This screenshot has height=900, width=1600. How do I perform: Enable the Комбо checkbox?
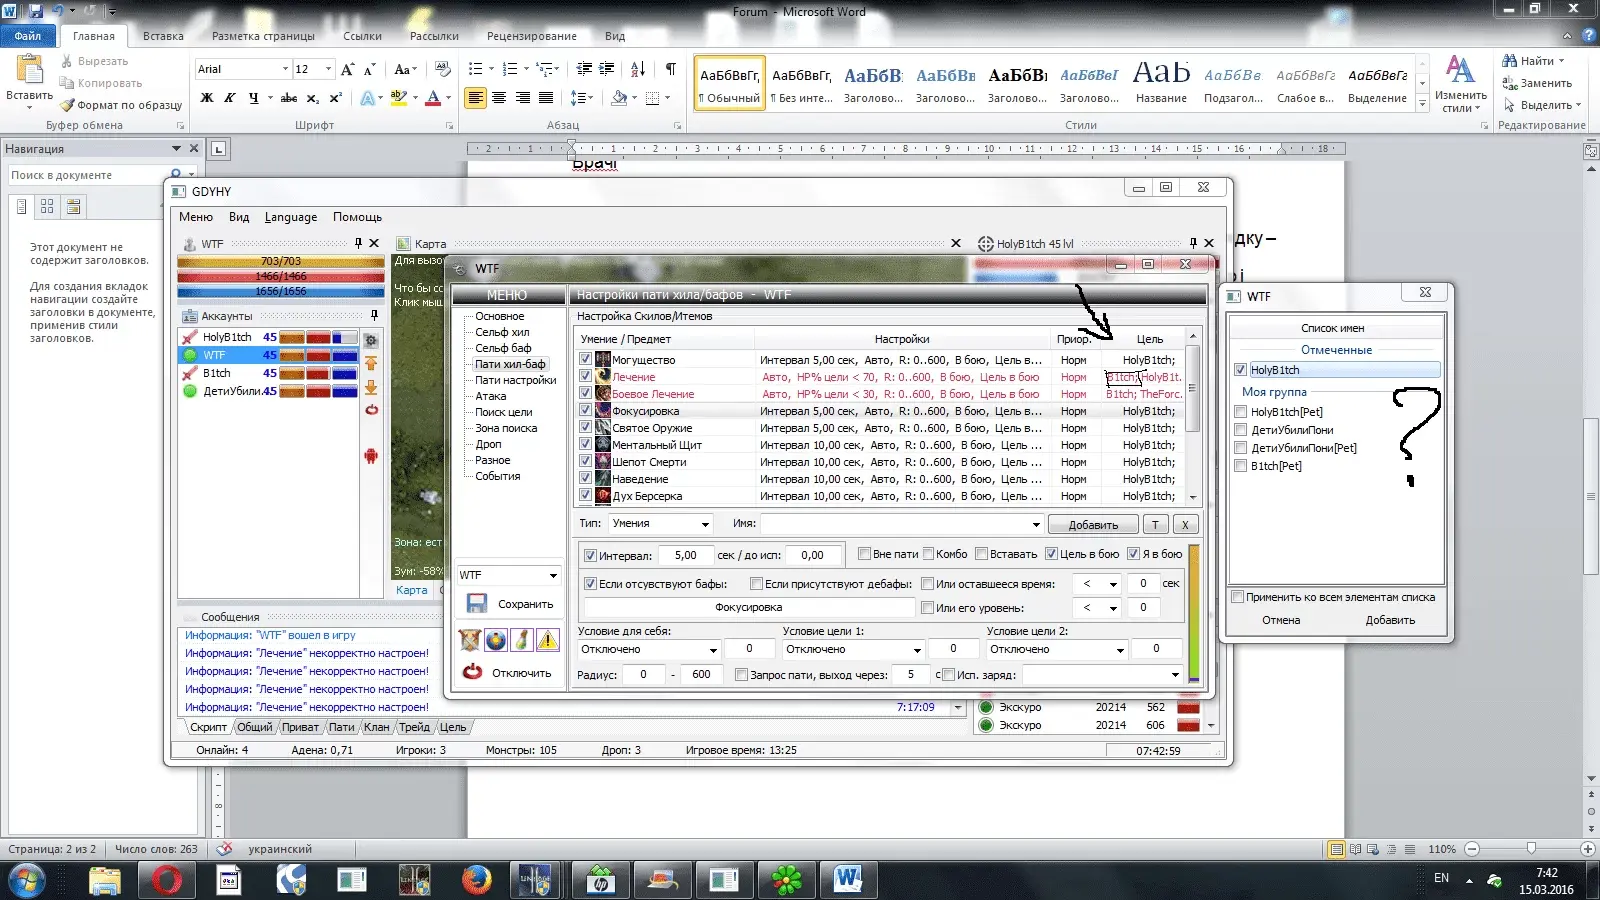928,554
